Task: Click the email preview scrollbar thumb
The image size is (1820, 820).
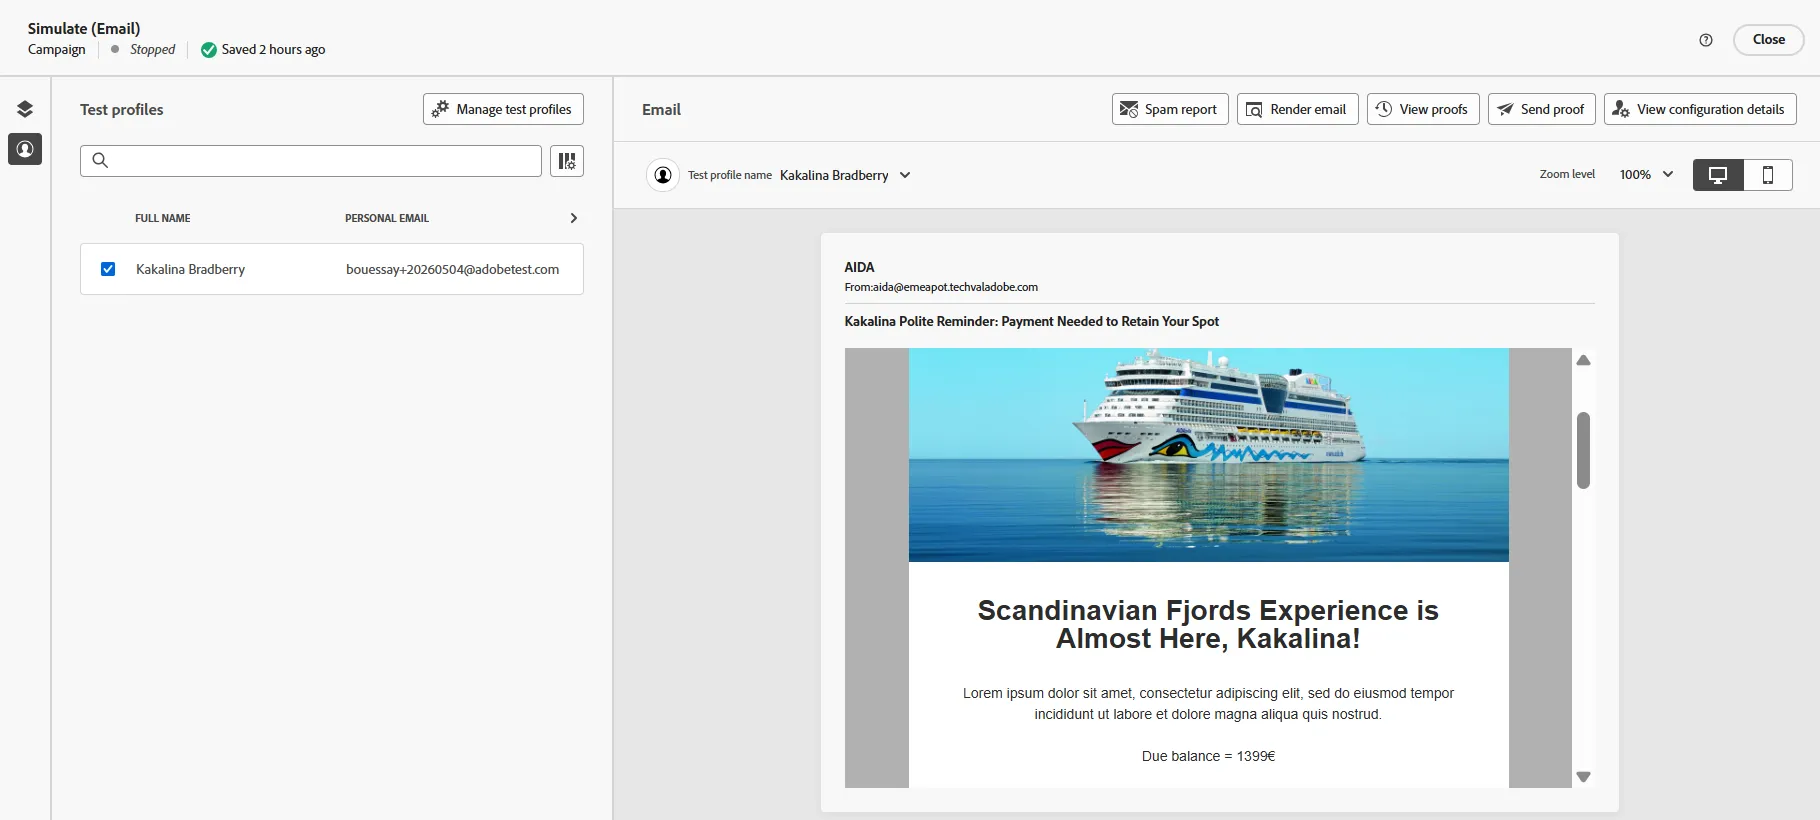Action: point(1583,450)
